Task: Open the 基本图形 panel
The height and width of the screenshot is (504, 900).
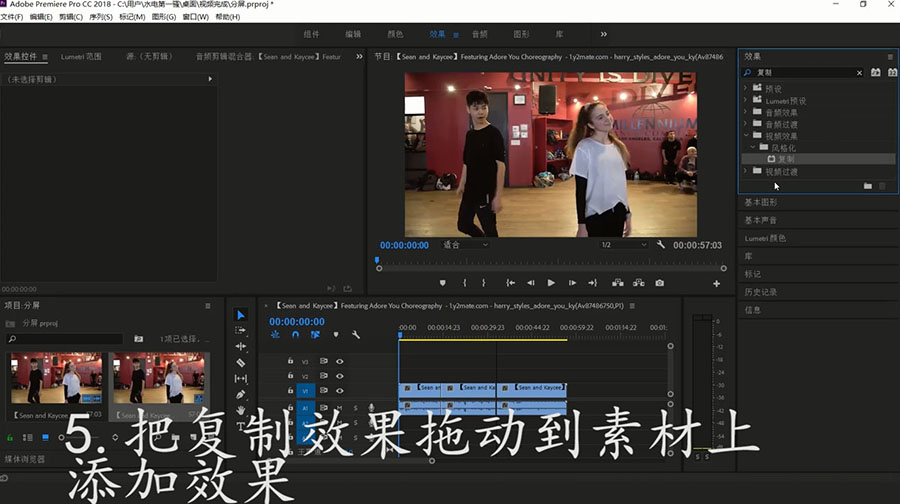Action: pyautogui.click(x=761, y=202)
